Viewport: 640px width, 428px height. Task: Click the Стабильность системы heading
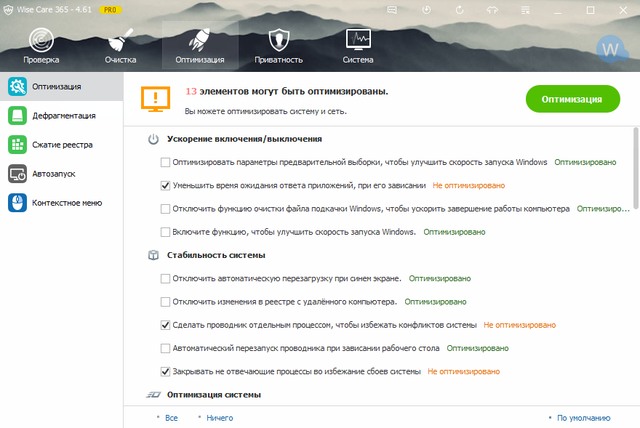point(216,255)
